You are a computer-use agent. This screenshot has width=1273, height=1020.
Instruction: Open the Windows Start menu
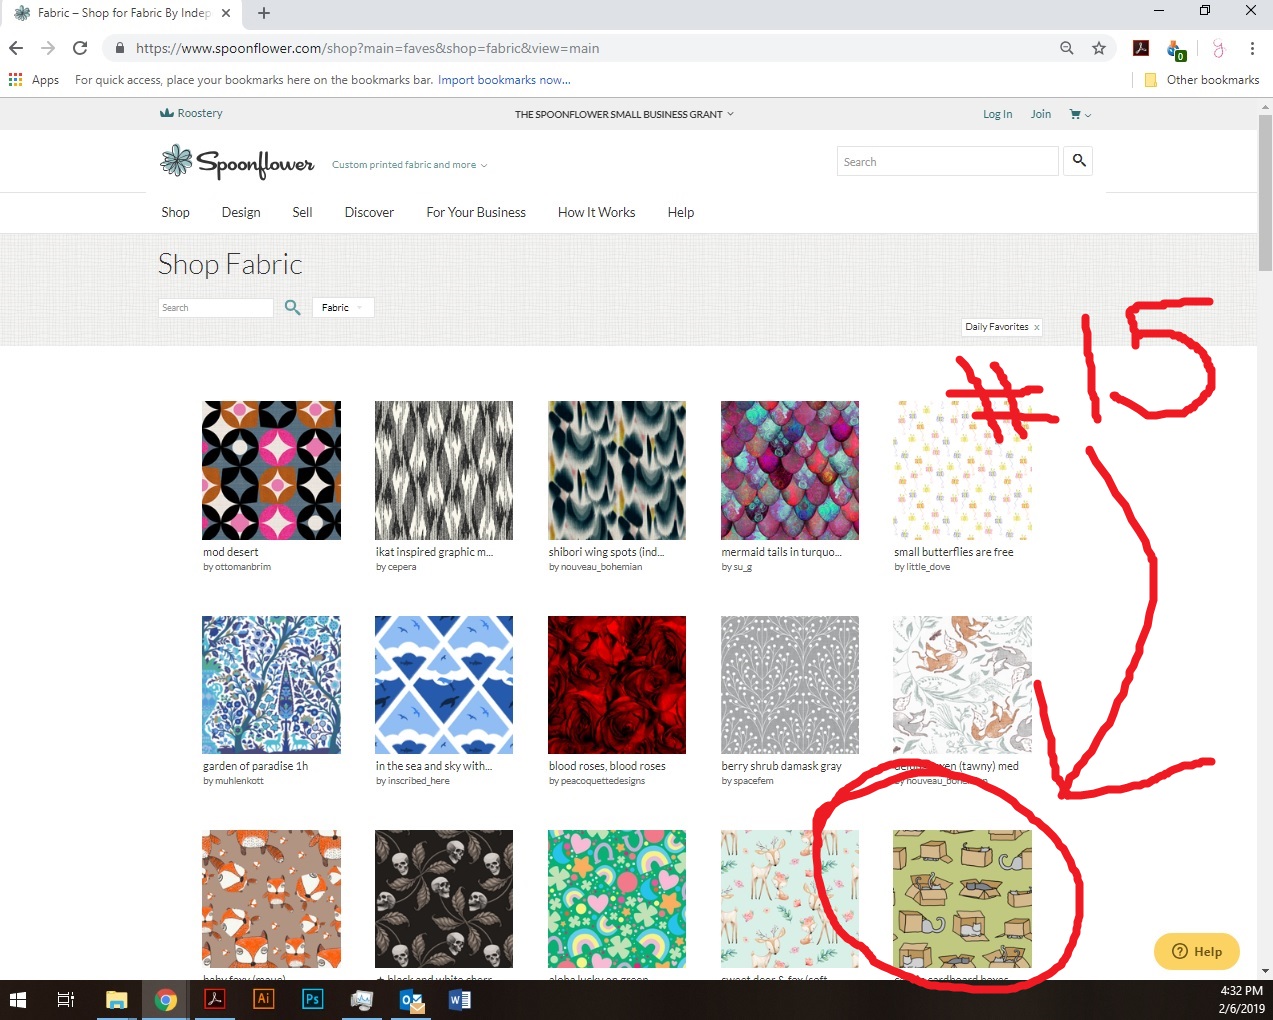[x=17, y=1000]
